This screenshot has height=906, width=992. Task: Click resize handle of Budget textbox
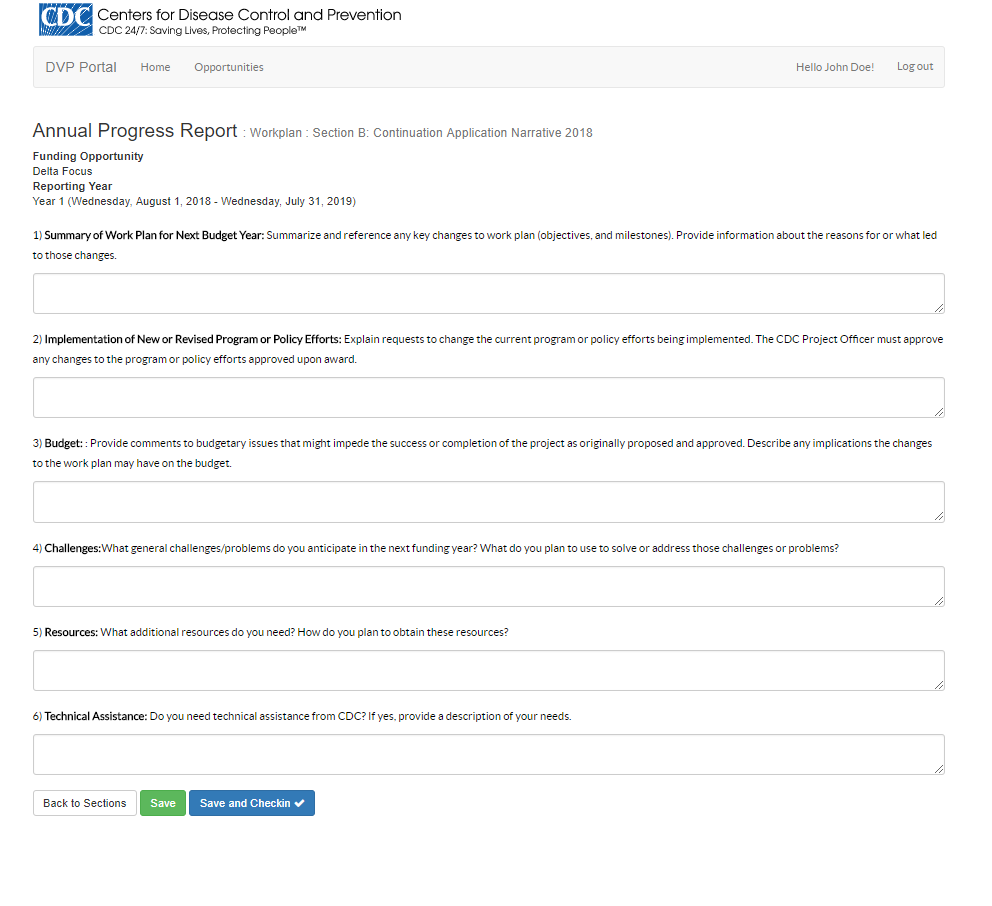[939, 516]
